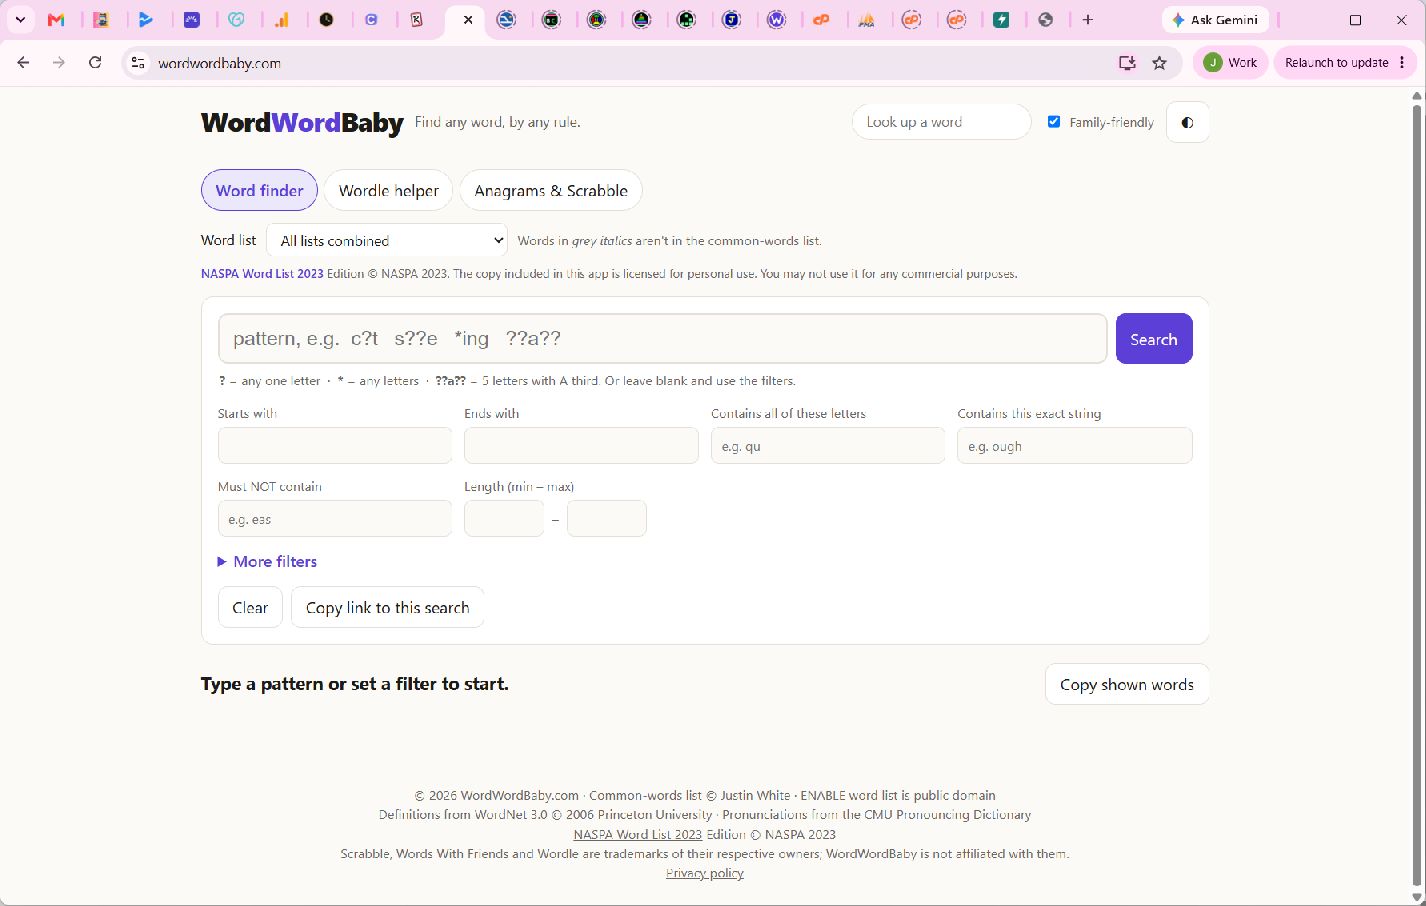Install app icon in address bar
Image resolution: width=1426 pixels, height=906 pixels.
pos(1127,63)
